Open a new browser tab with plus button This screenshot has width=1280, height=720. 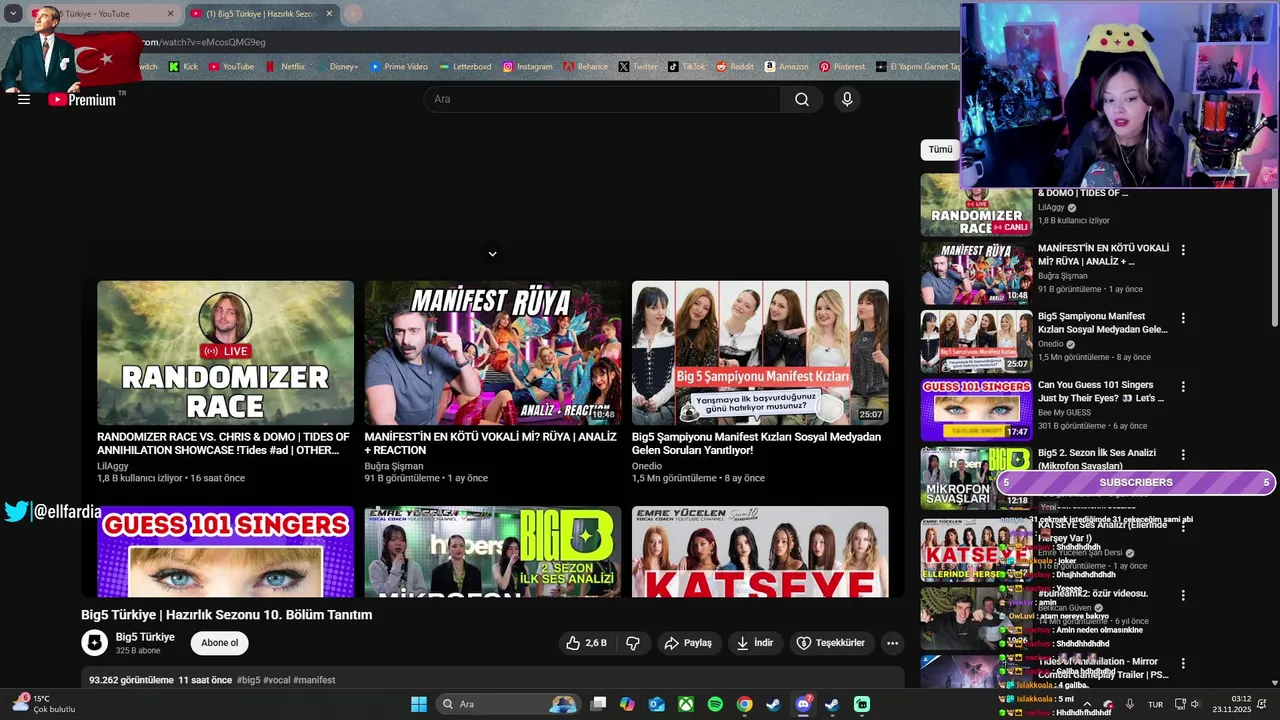[x=352, y=14]
